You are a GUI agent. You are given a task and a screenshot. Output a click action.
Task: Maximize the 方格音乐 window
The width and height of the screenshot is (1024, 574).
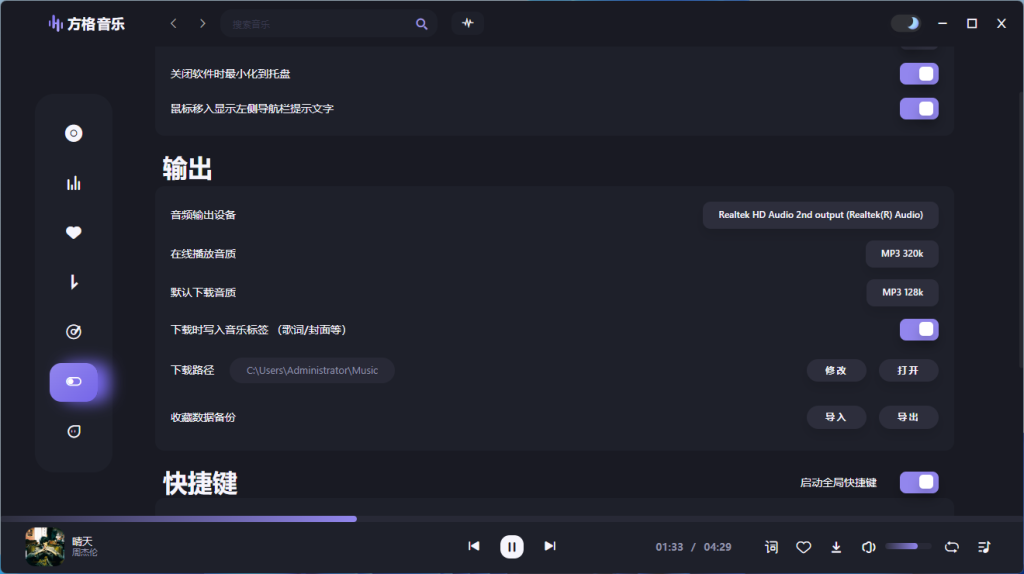(972, 24)
